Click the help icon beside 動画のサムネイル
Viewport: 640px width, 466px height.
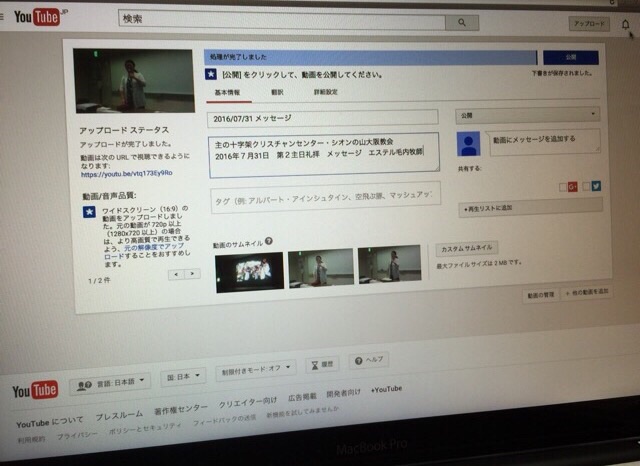(269, 242)
